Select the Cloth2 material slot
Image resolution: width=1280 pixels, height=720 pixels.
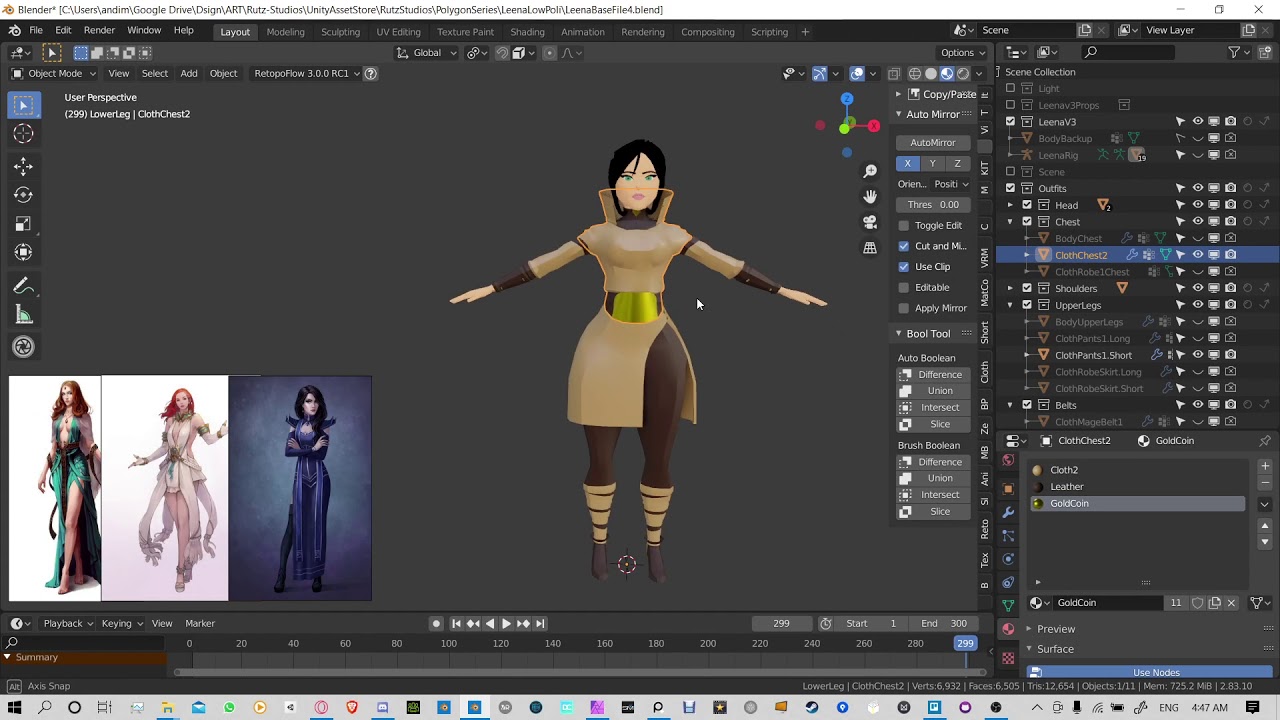coord(1137,470)
